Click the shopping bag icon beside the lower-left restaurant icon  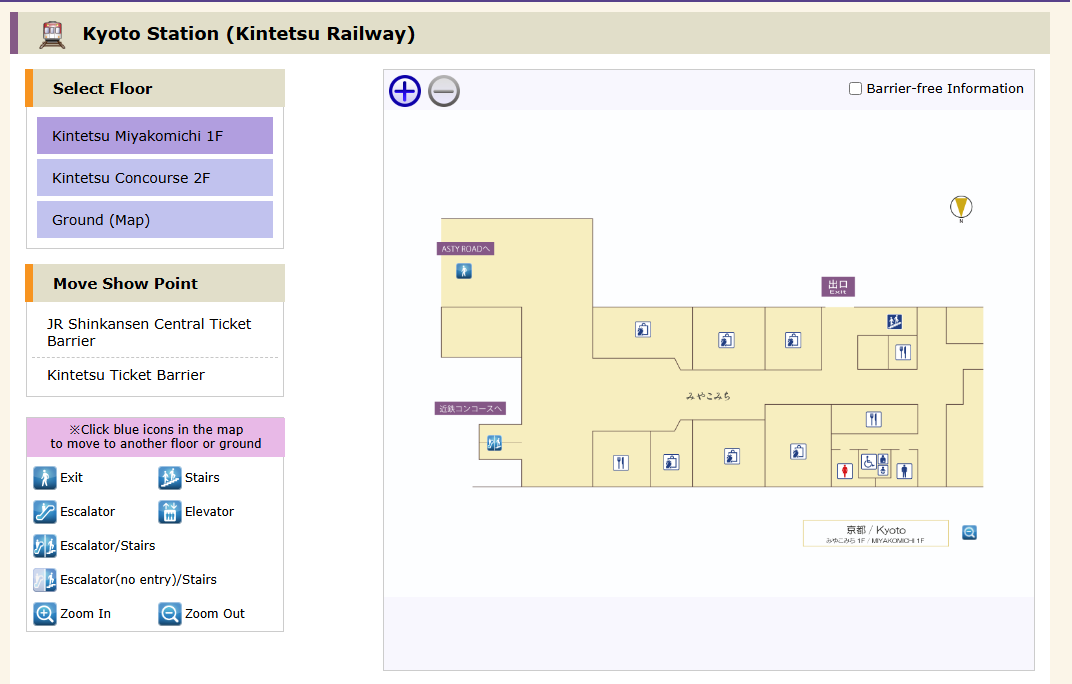click(x=671, y=462)
